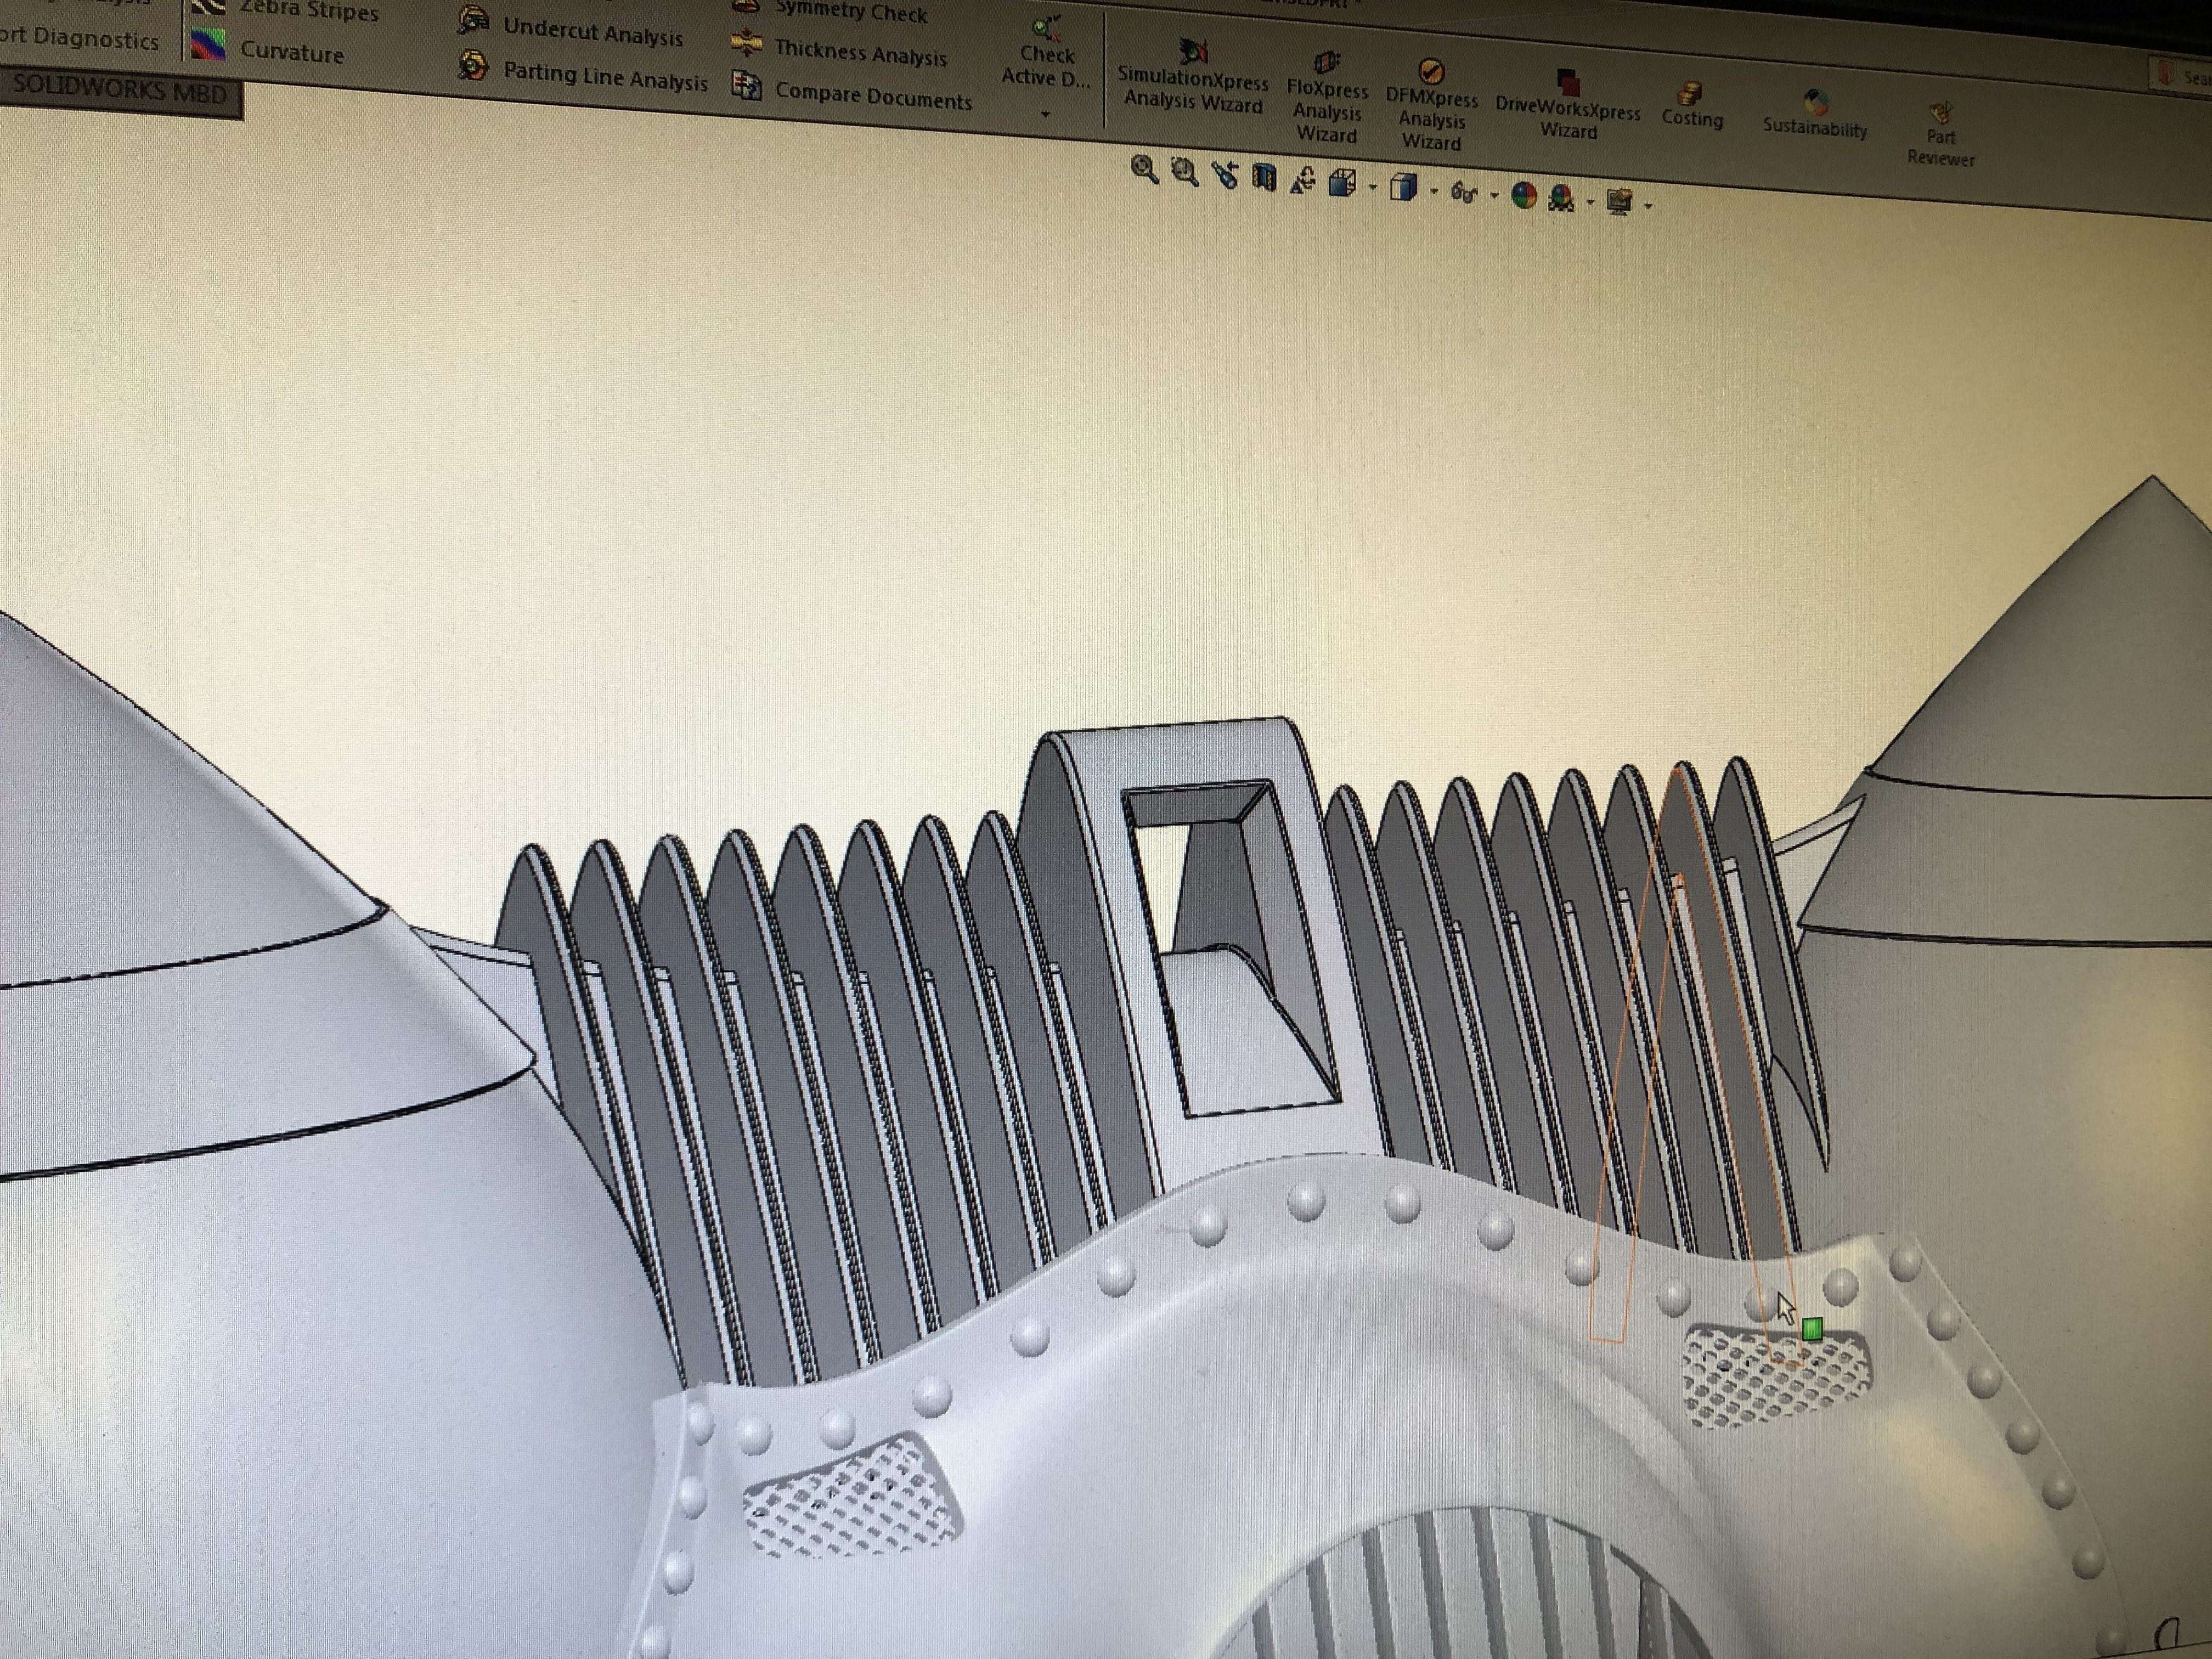2212x1659 pixels.
Task: Start DFMXpress Analysis Wizard icon
Action: (1432, 71)
